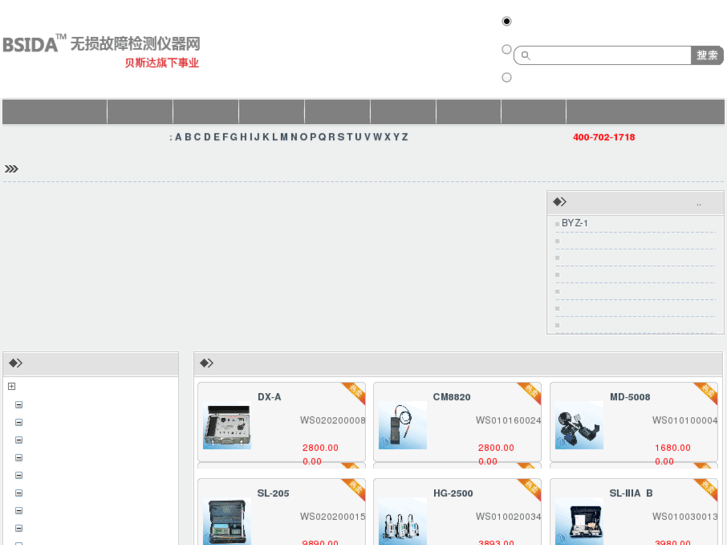727x545 pixels.
Task: Click the 400-702-1718 phone number
Action: [604, 137]
